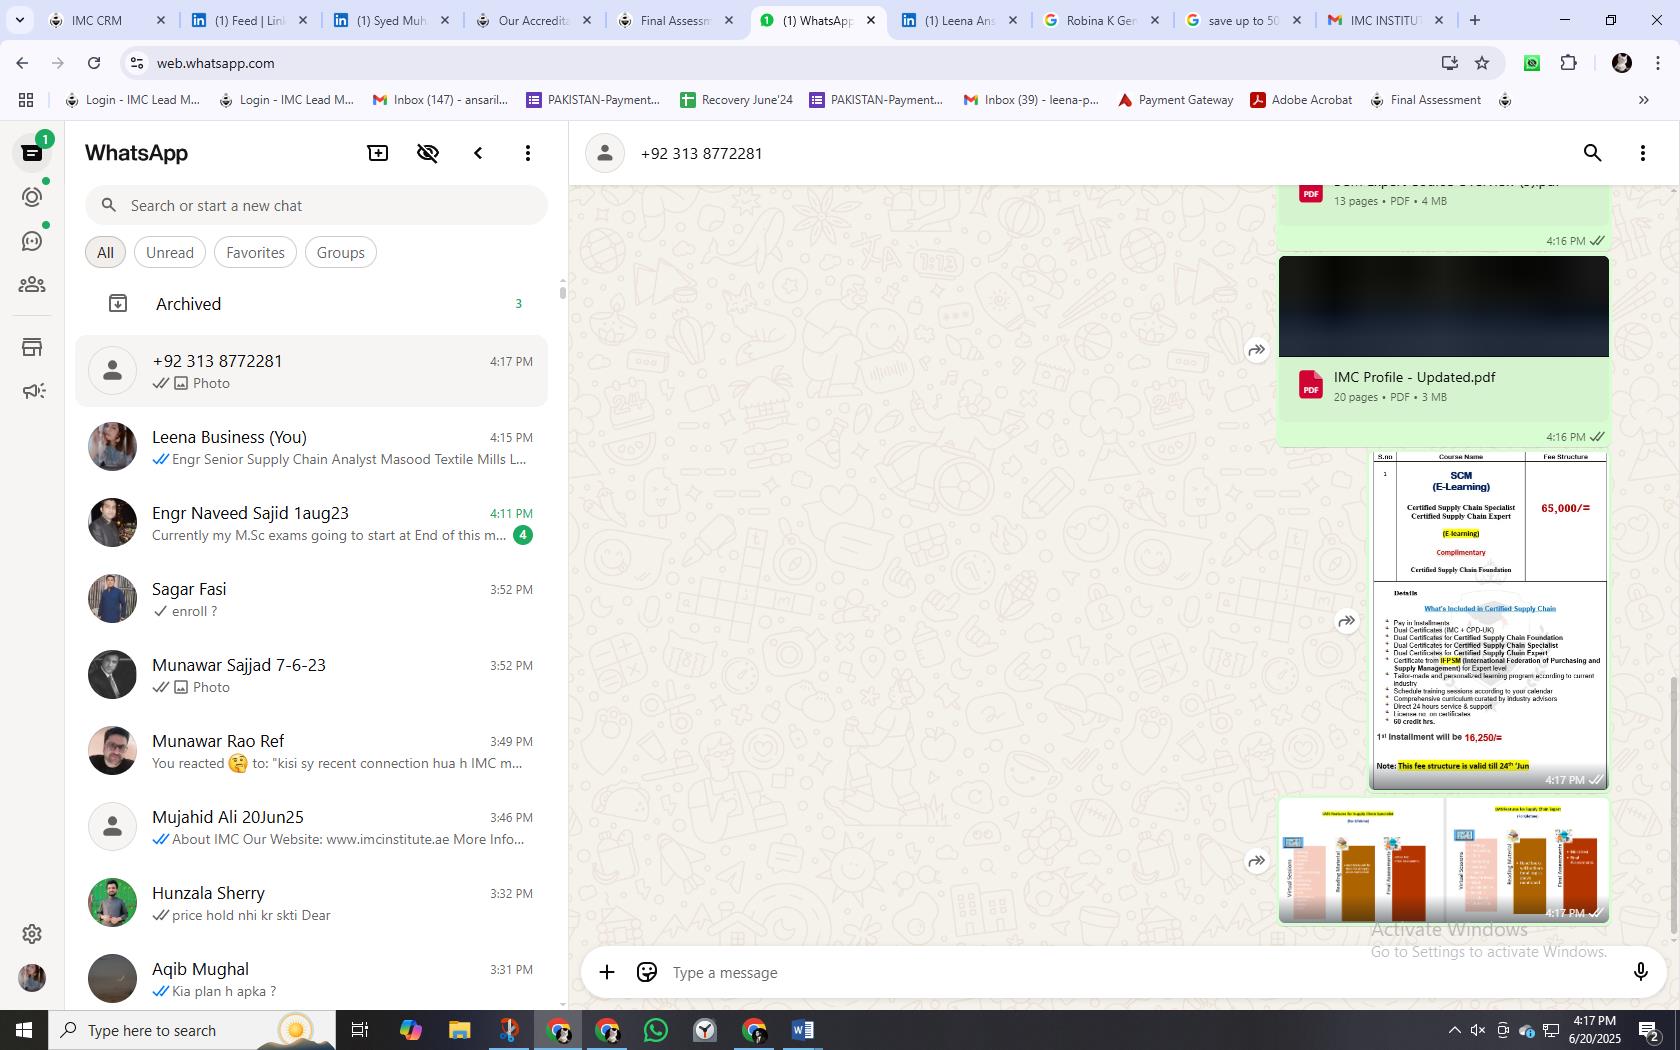Open the supply chain features chart image
This screenshot has height=1050, width=1680.
pyautogui.click(x=1444, y=860)
